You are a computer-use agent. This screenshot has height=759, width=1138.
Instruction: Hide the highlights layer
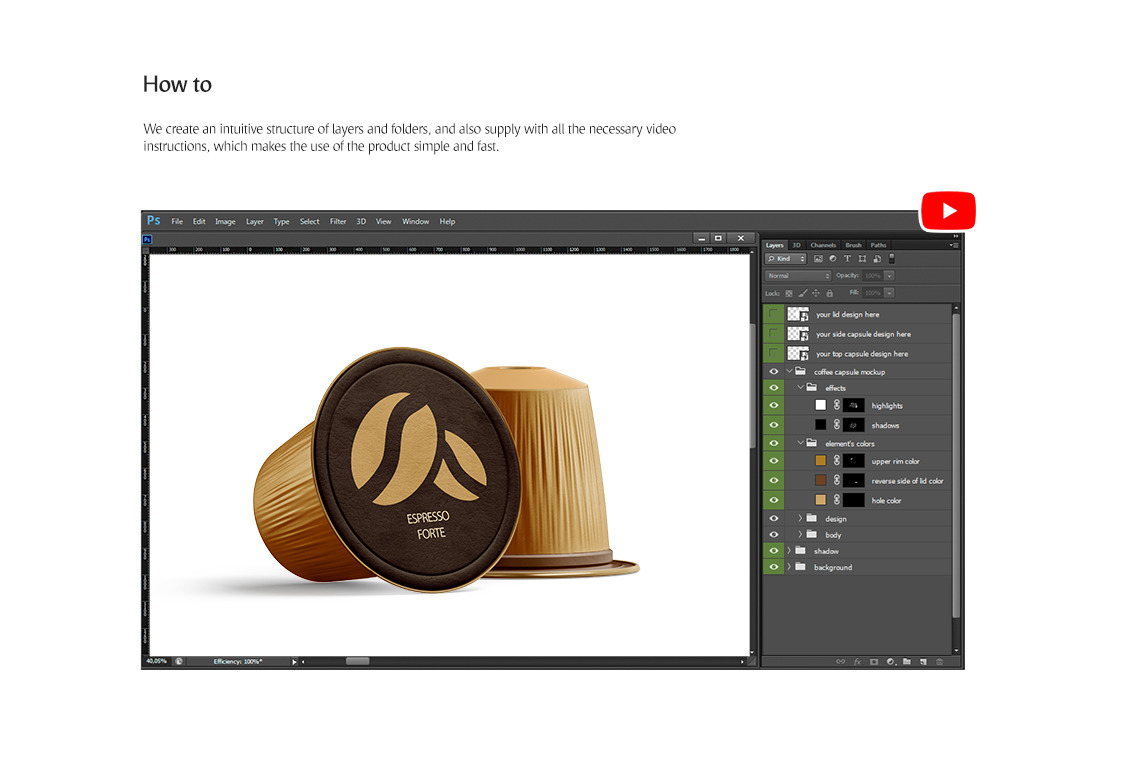(773, 405)
